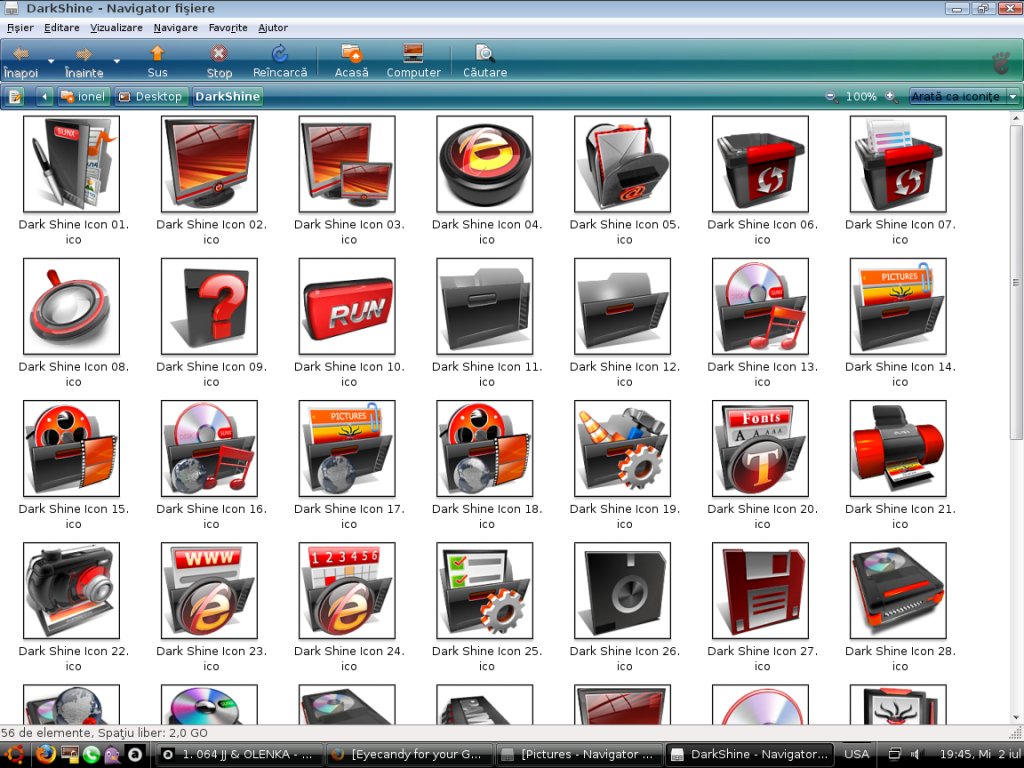Click the 'Dark Shine Icon 16. ico' filename

(x=211, y=517)
